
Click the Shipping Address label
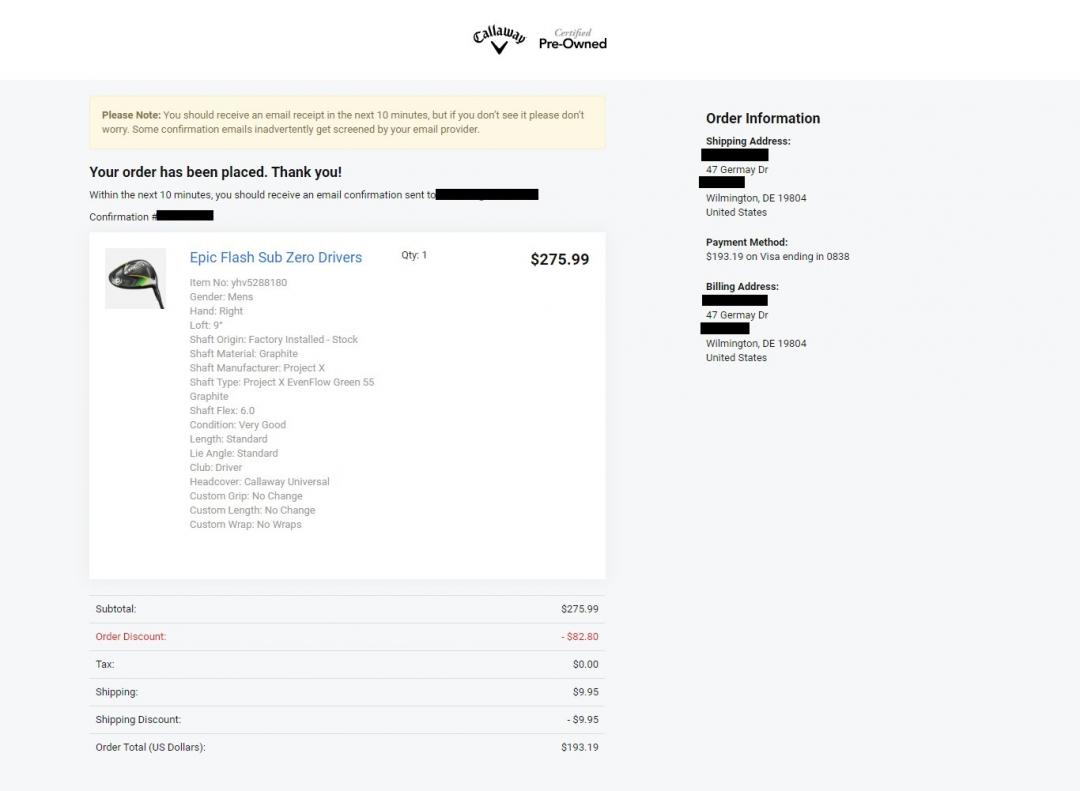point(748,141)
